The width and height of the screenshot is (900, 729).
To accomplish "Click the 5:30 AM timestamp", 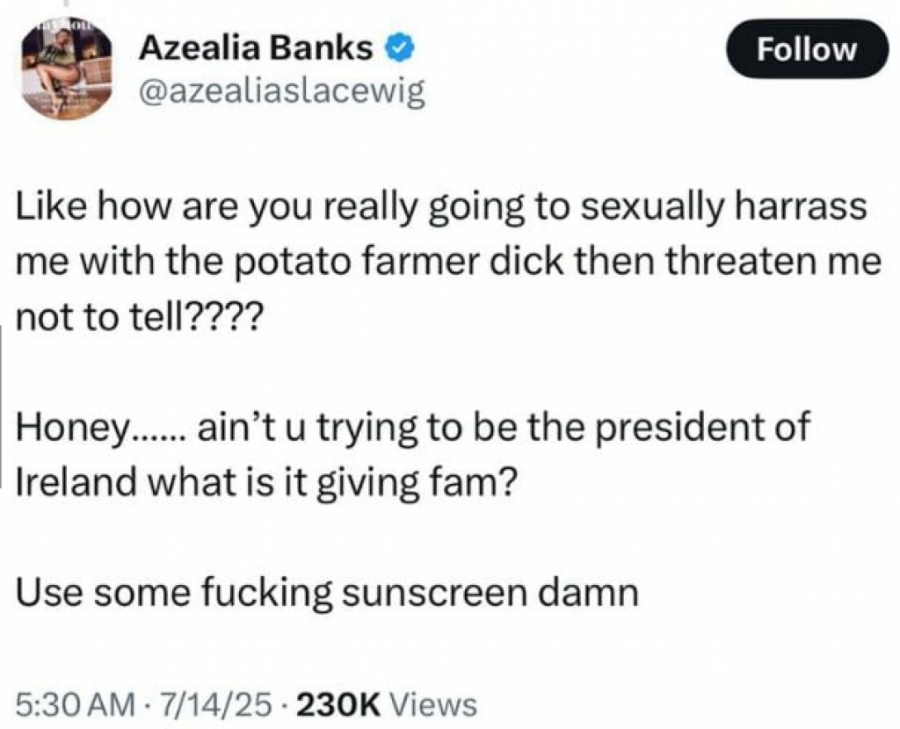I will tap(76, 705).
